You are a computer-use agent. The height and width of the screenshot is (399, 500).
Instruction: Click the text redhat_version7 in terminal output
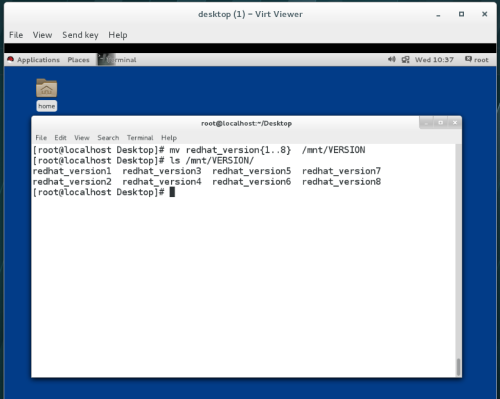341,171
